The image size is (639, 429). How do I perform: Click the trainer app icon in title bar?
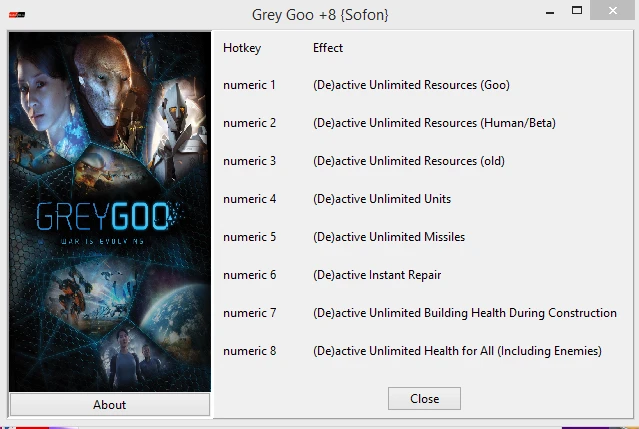pyautogui.click(x=17, y=15)
